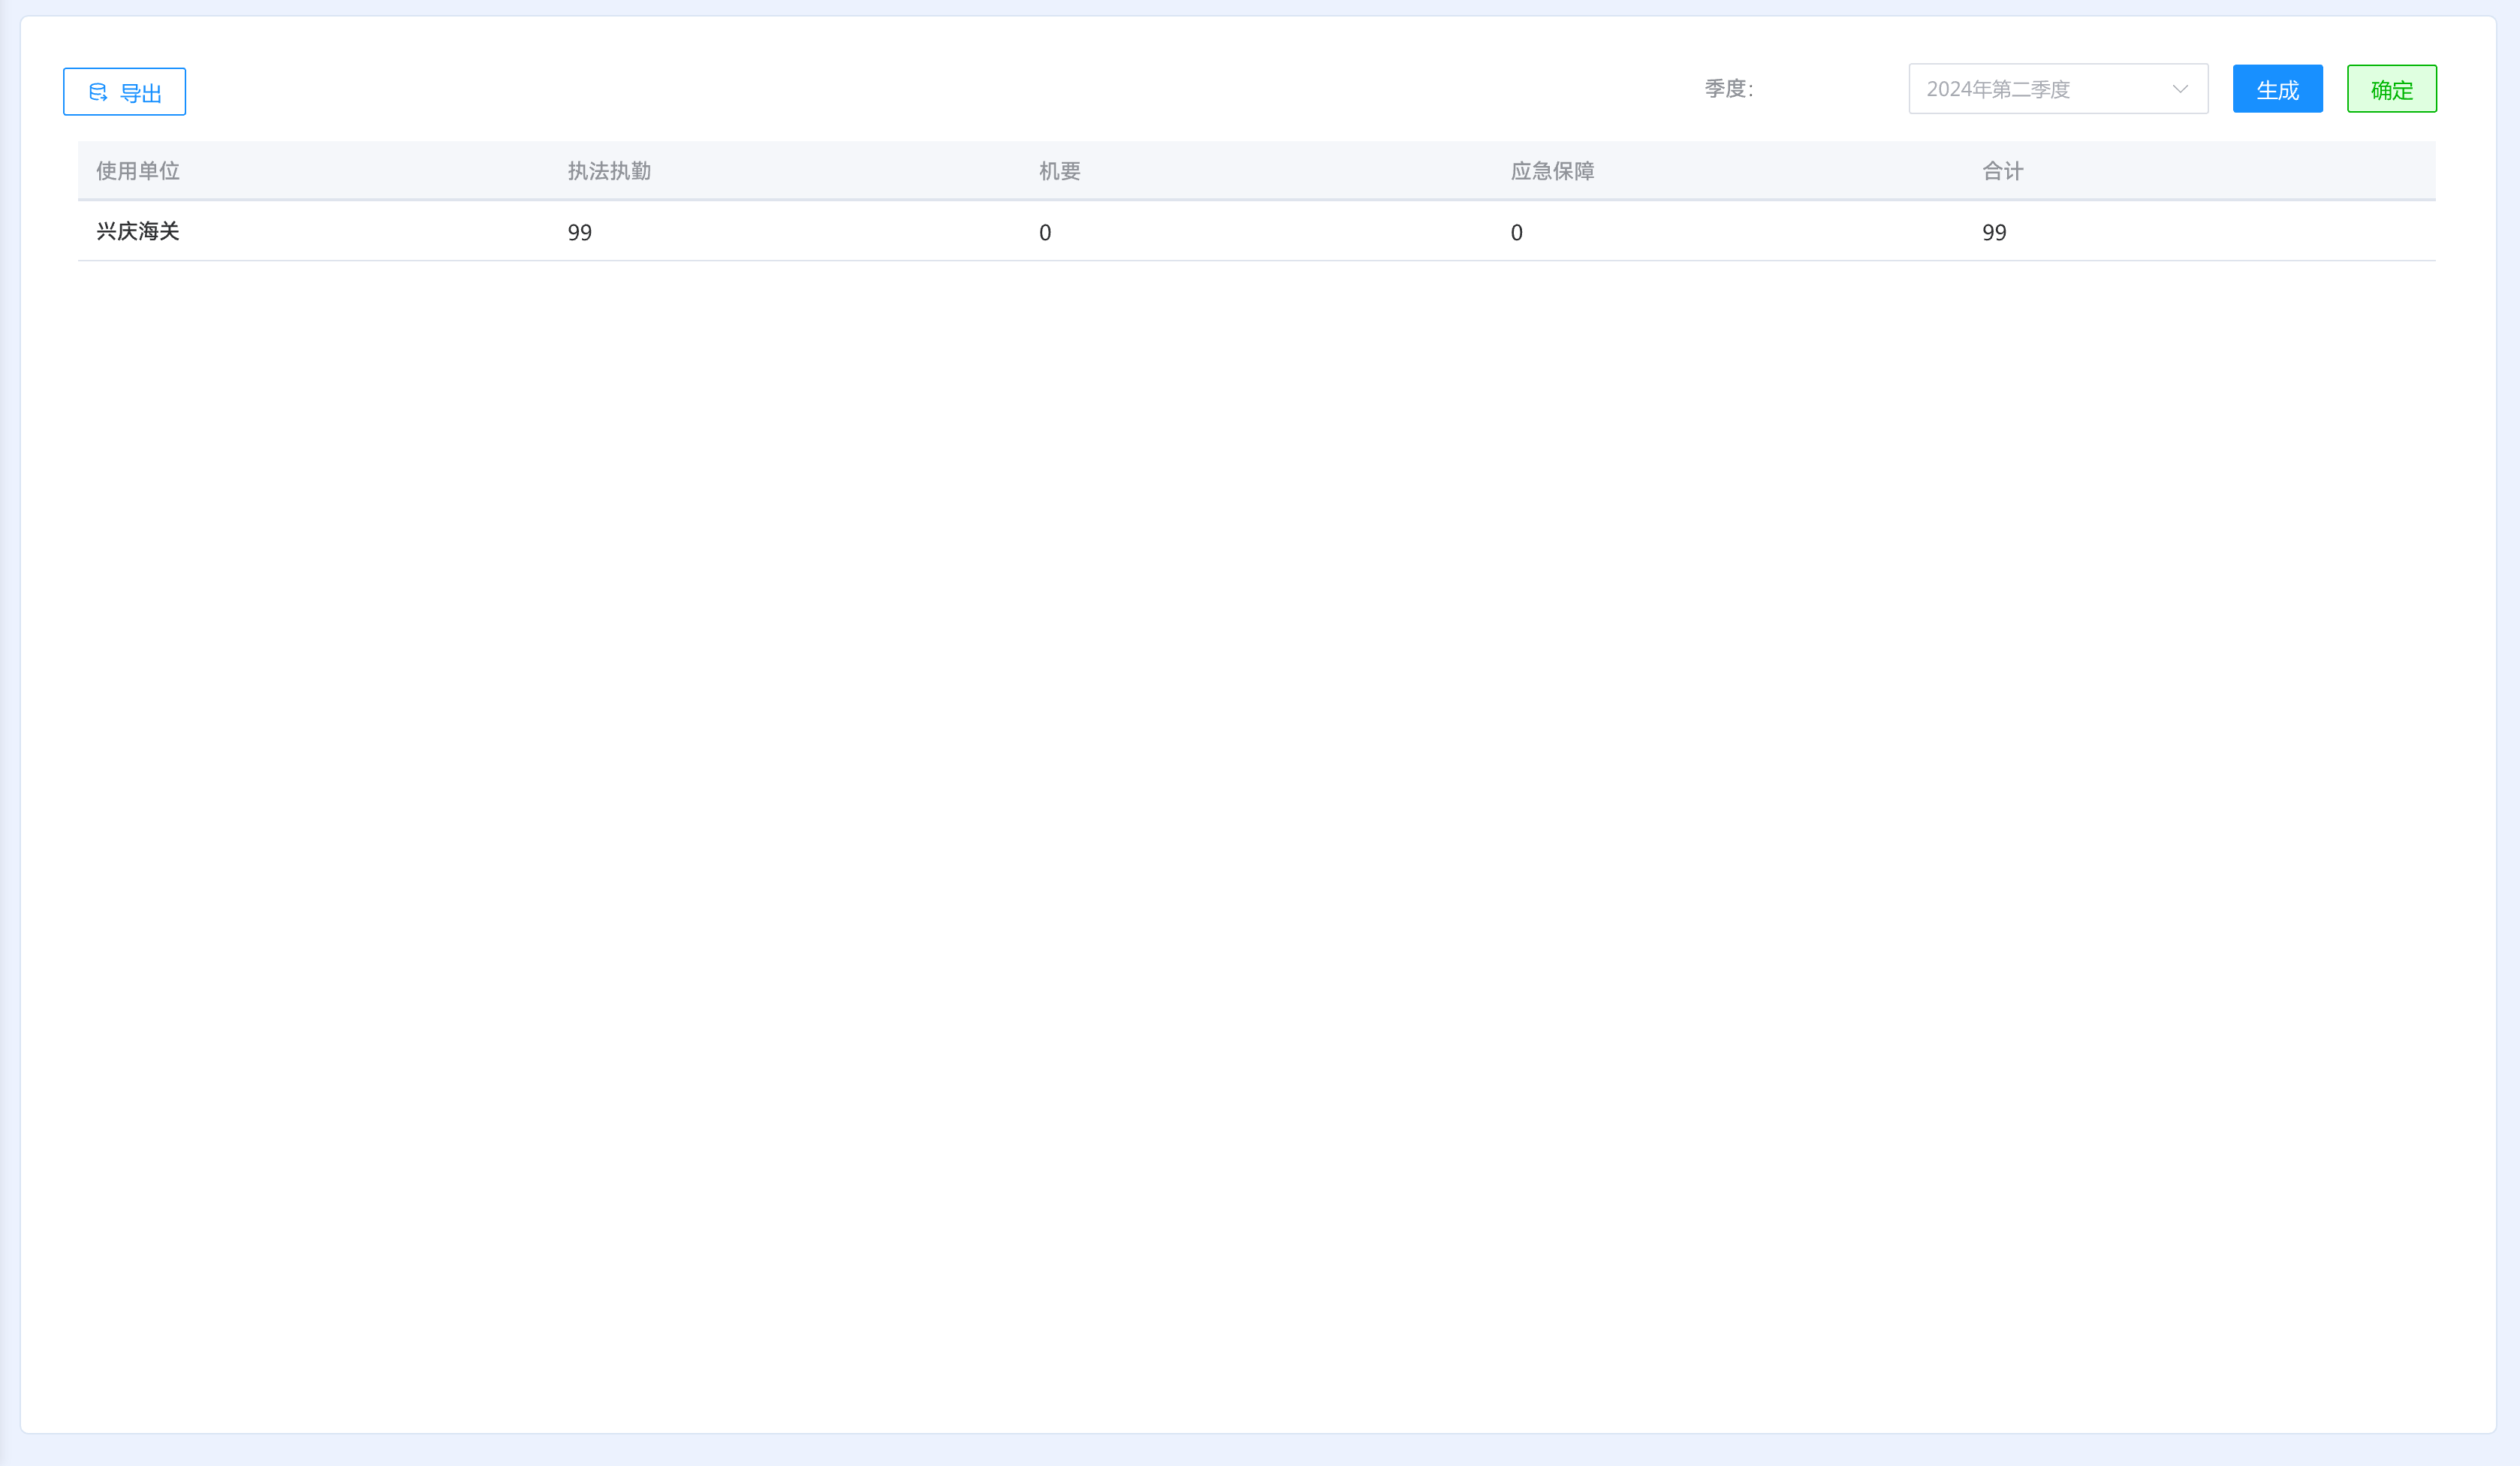Click the 机要 value 0 cell

pos(1045,233)
